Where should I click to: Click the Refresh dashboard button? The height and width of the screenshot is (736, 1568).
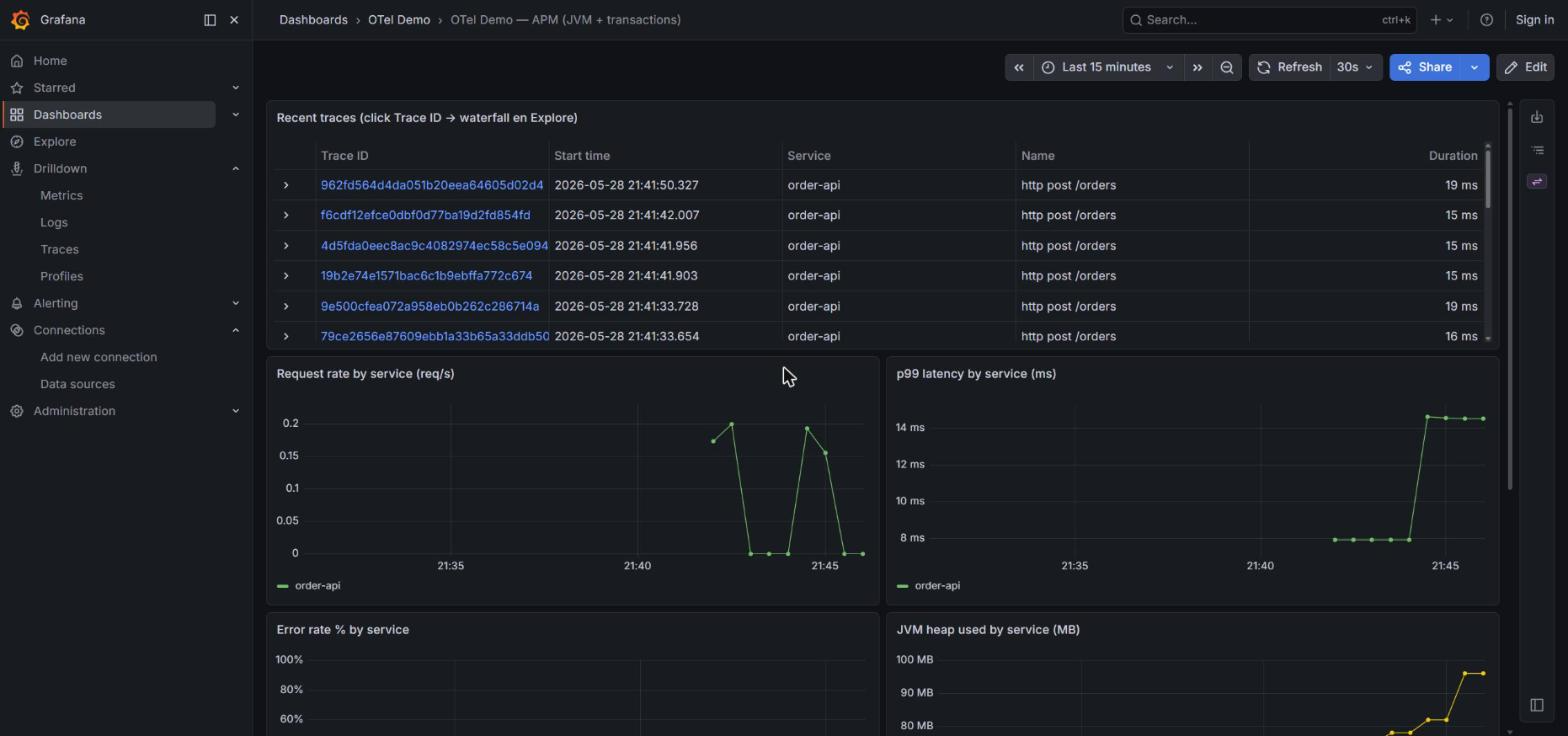click(x=1290, y=68)
